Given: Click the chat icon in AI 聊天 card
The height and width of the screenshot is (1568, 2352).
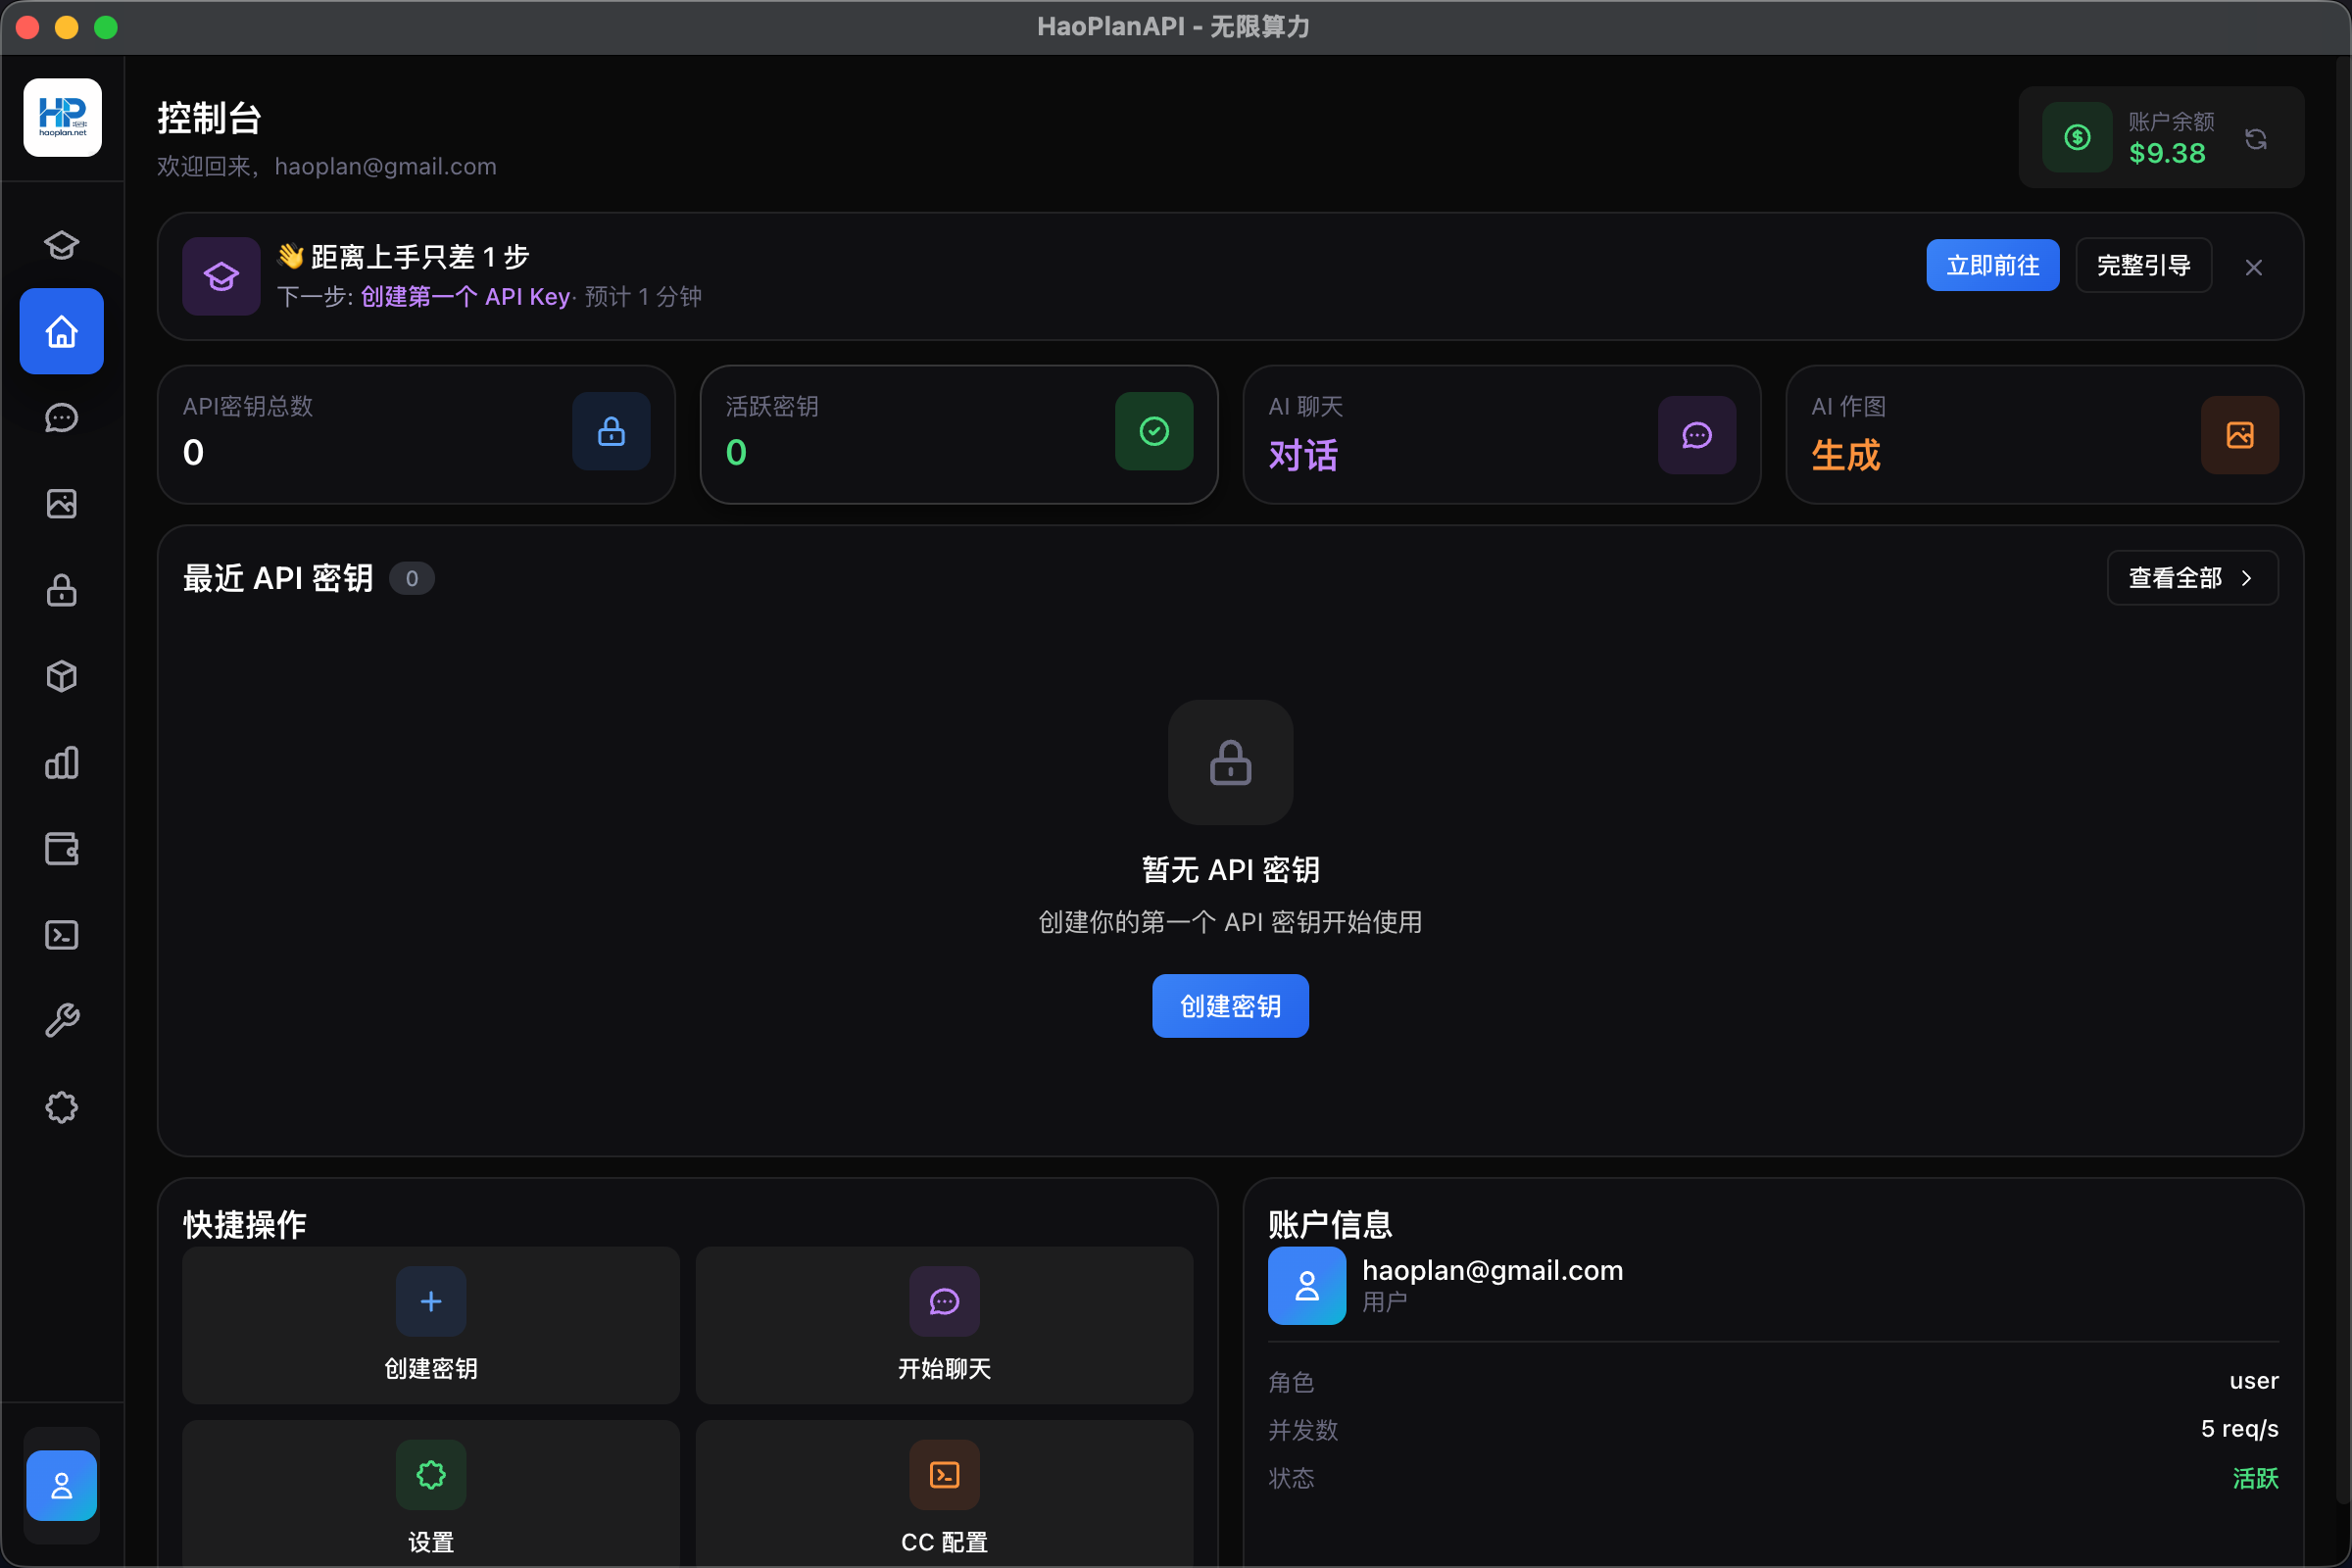Looking at the screenshot, I should (x=1697, y=435).
